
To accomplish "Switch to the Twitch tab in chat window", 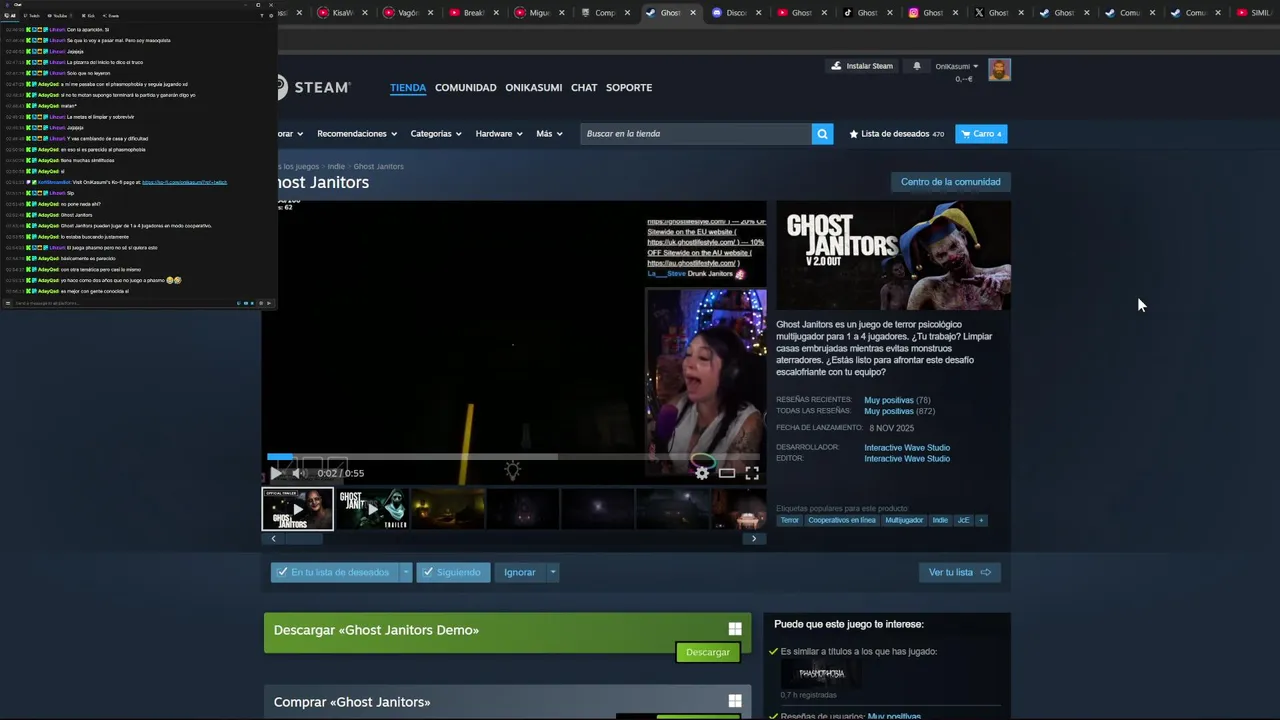I will 32,15.
